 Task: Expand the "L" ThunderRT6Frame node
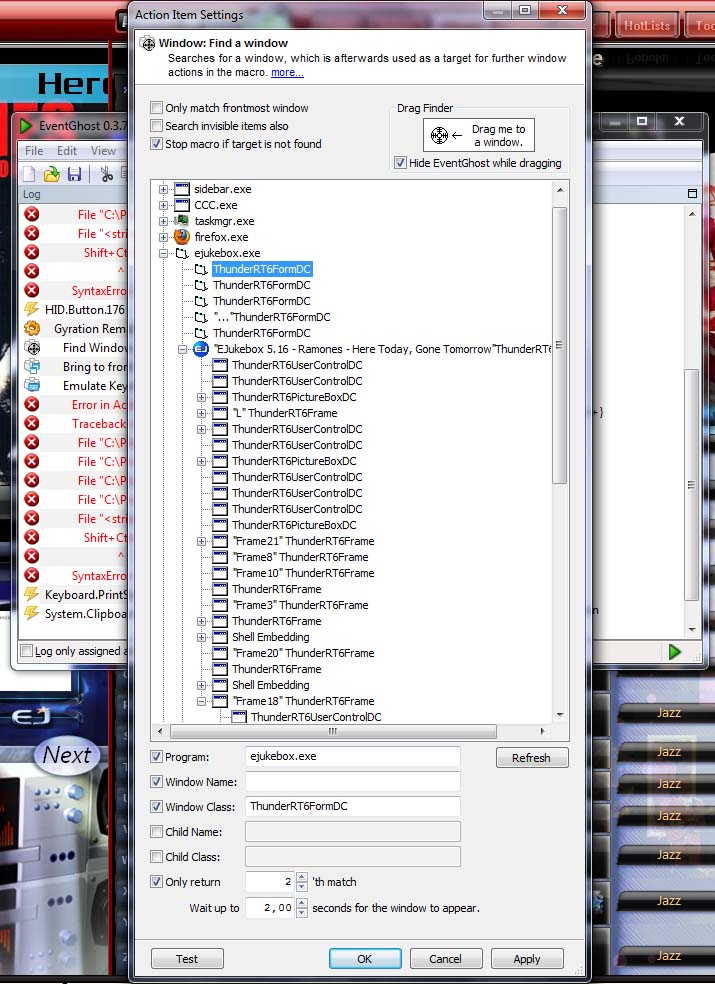202,414
